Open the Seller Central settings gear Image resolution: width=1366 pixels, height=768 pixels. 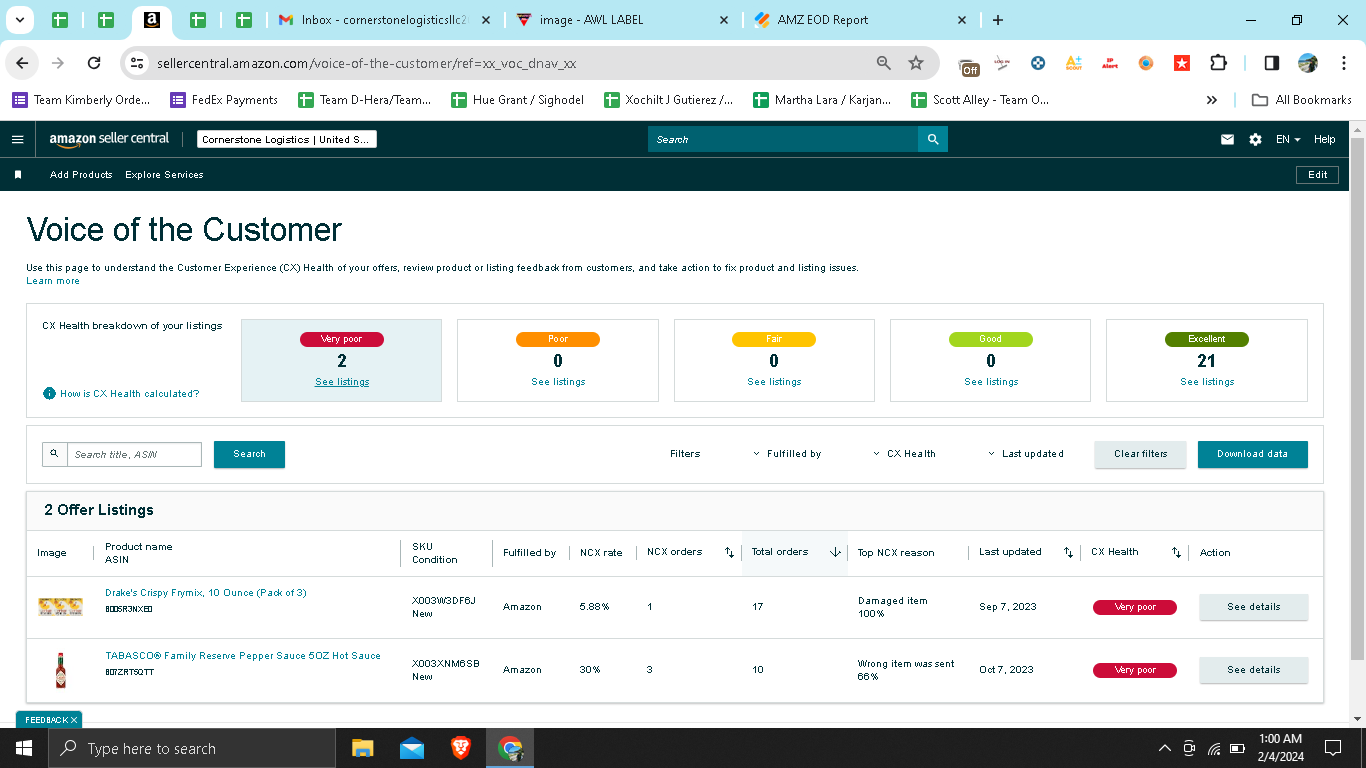coord(1255,140)
